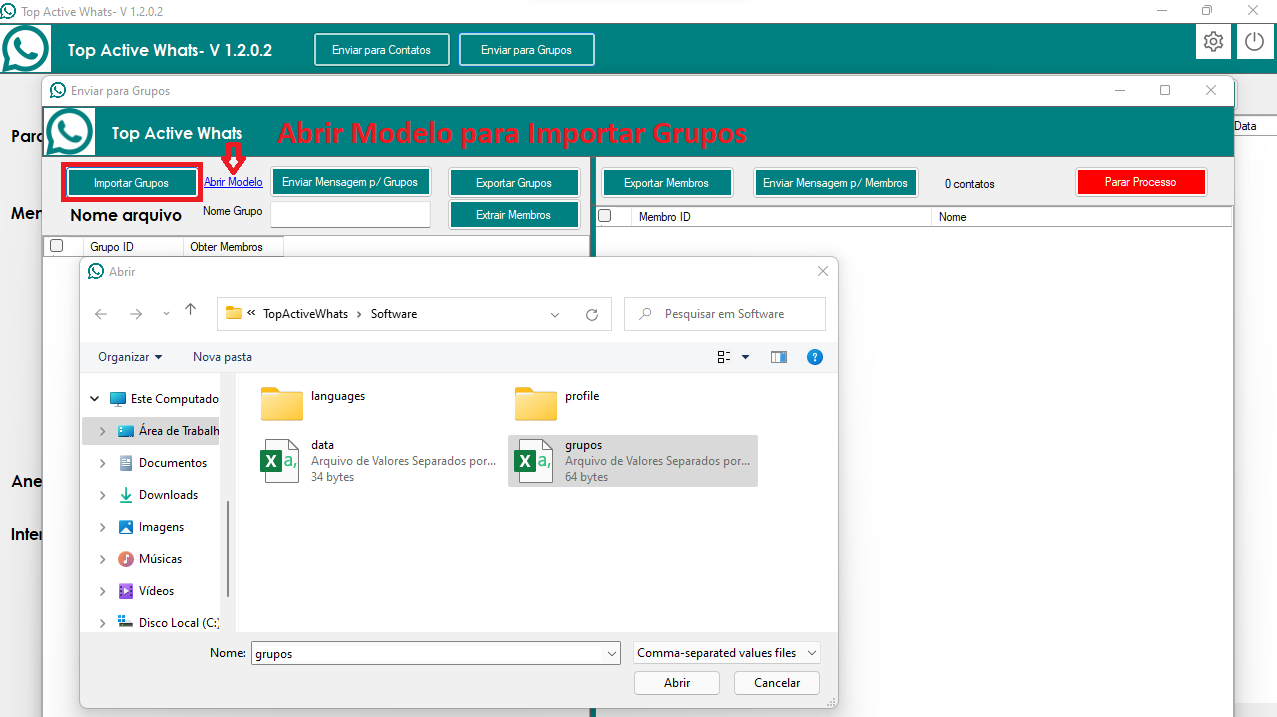The height and width of the screenshot is (717, 1277).
Task: Close the Abrir dialog
Action: tap(823, 271)
